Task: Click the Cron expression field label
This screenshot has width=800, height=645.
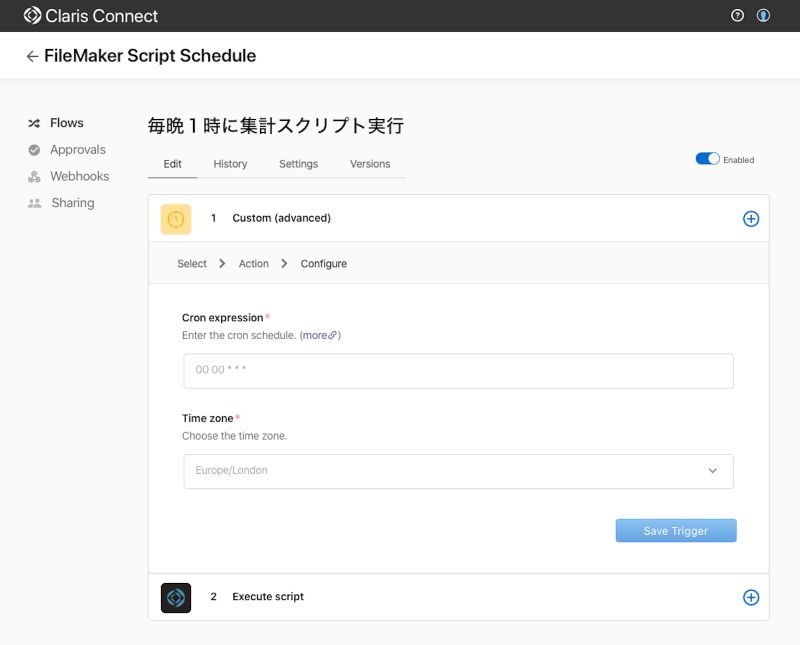Action: 222,317
